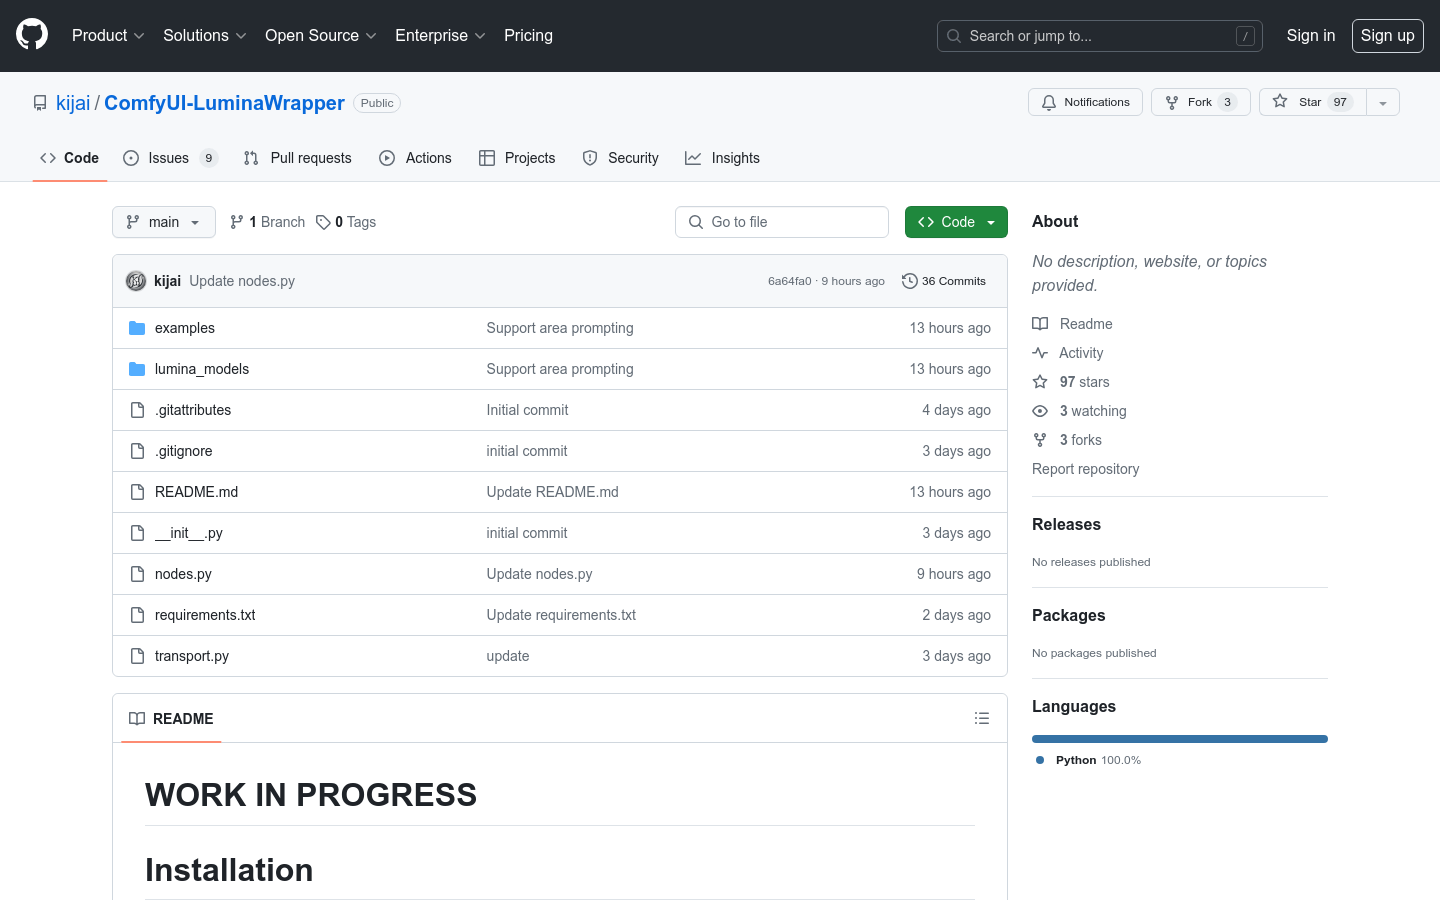Image resolution: width=1440 pixels, height=900 pixels.
Task: Click the commit history clock icon
Action: point(910,281)
